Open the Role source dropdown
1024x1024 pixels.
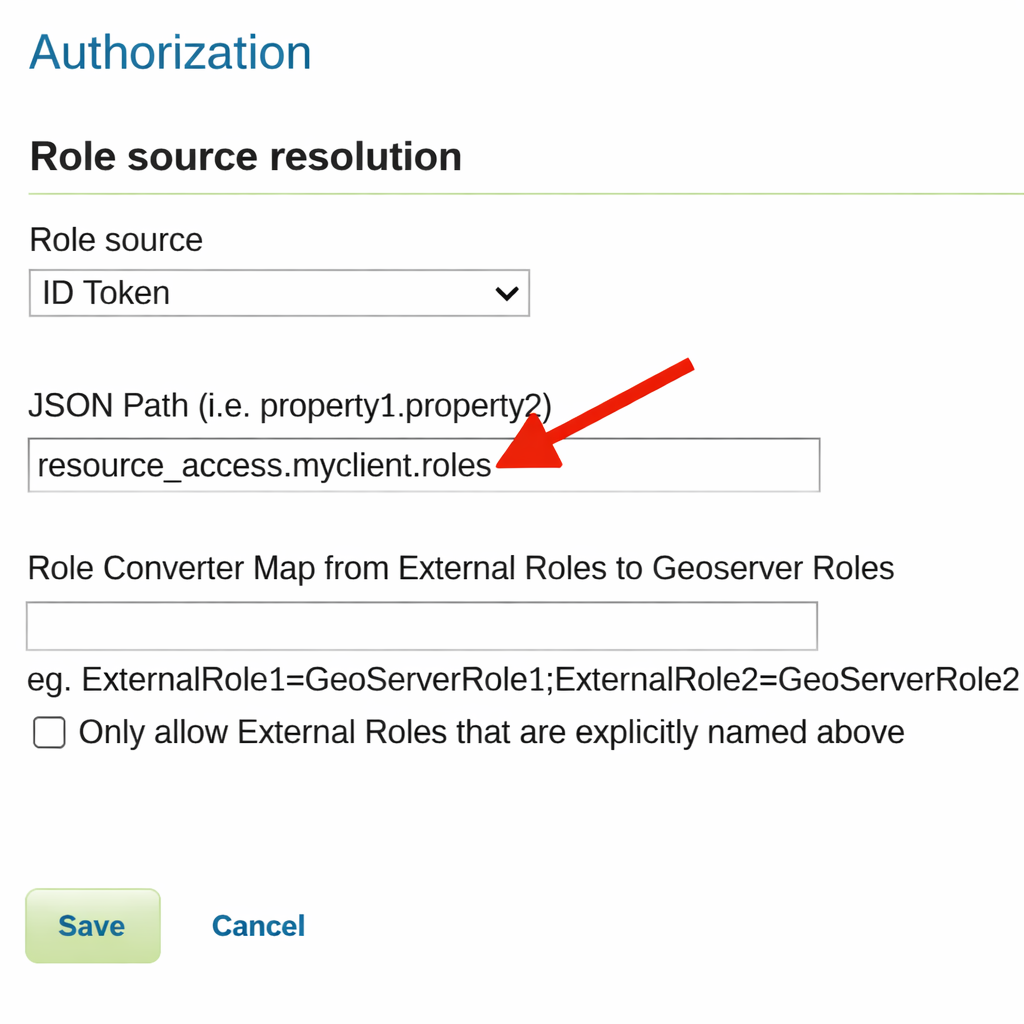tap(278, 293)
